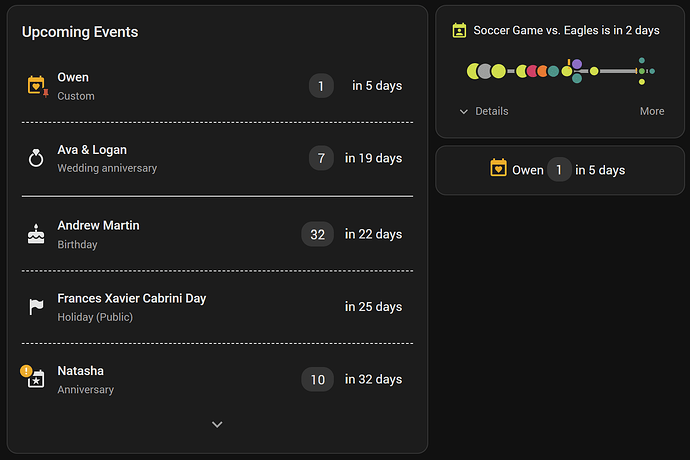Expand the Upcoming Events list with bottom chevron
This screenshot has height=460, width=690.
(x=217, y=424)
